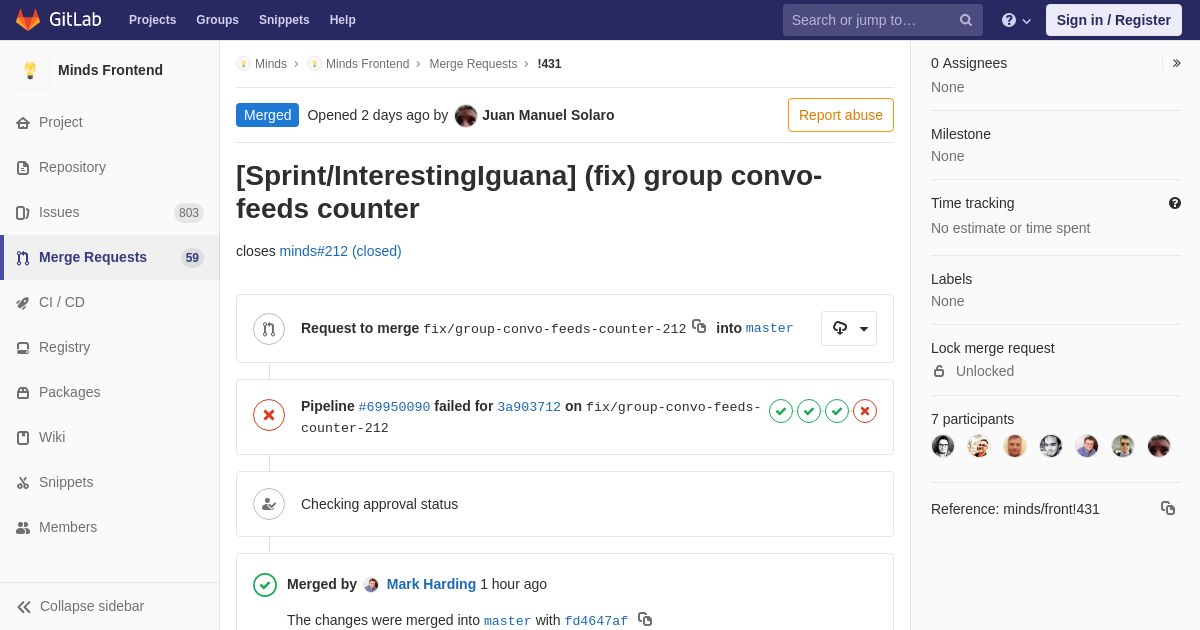This screenshot has height=630, width=1200.
Task: Click the approval status user icon
Action: coord(269,504)
